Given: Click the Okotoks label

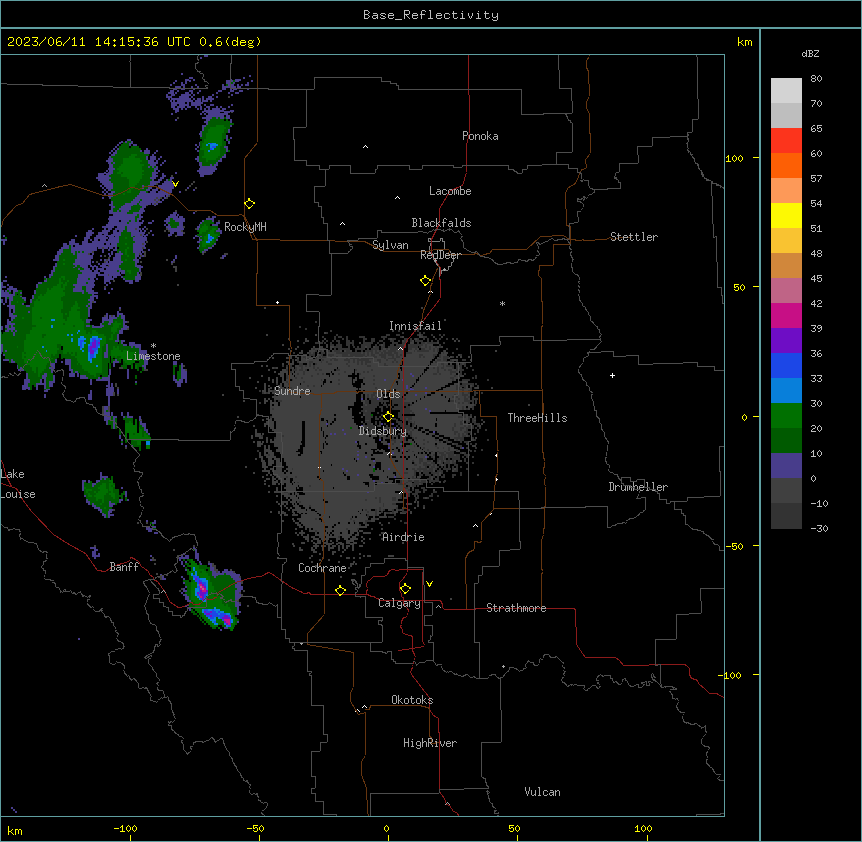Looking at the screenshot, I should coord(412,700).
